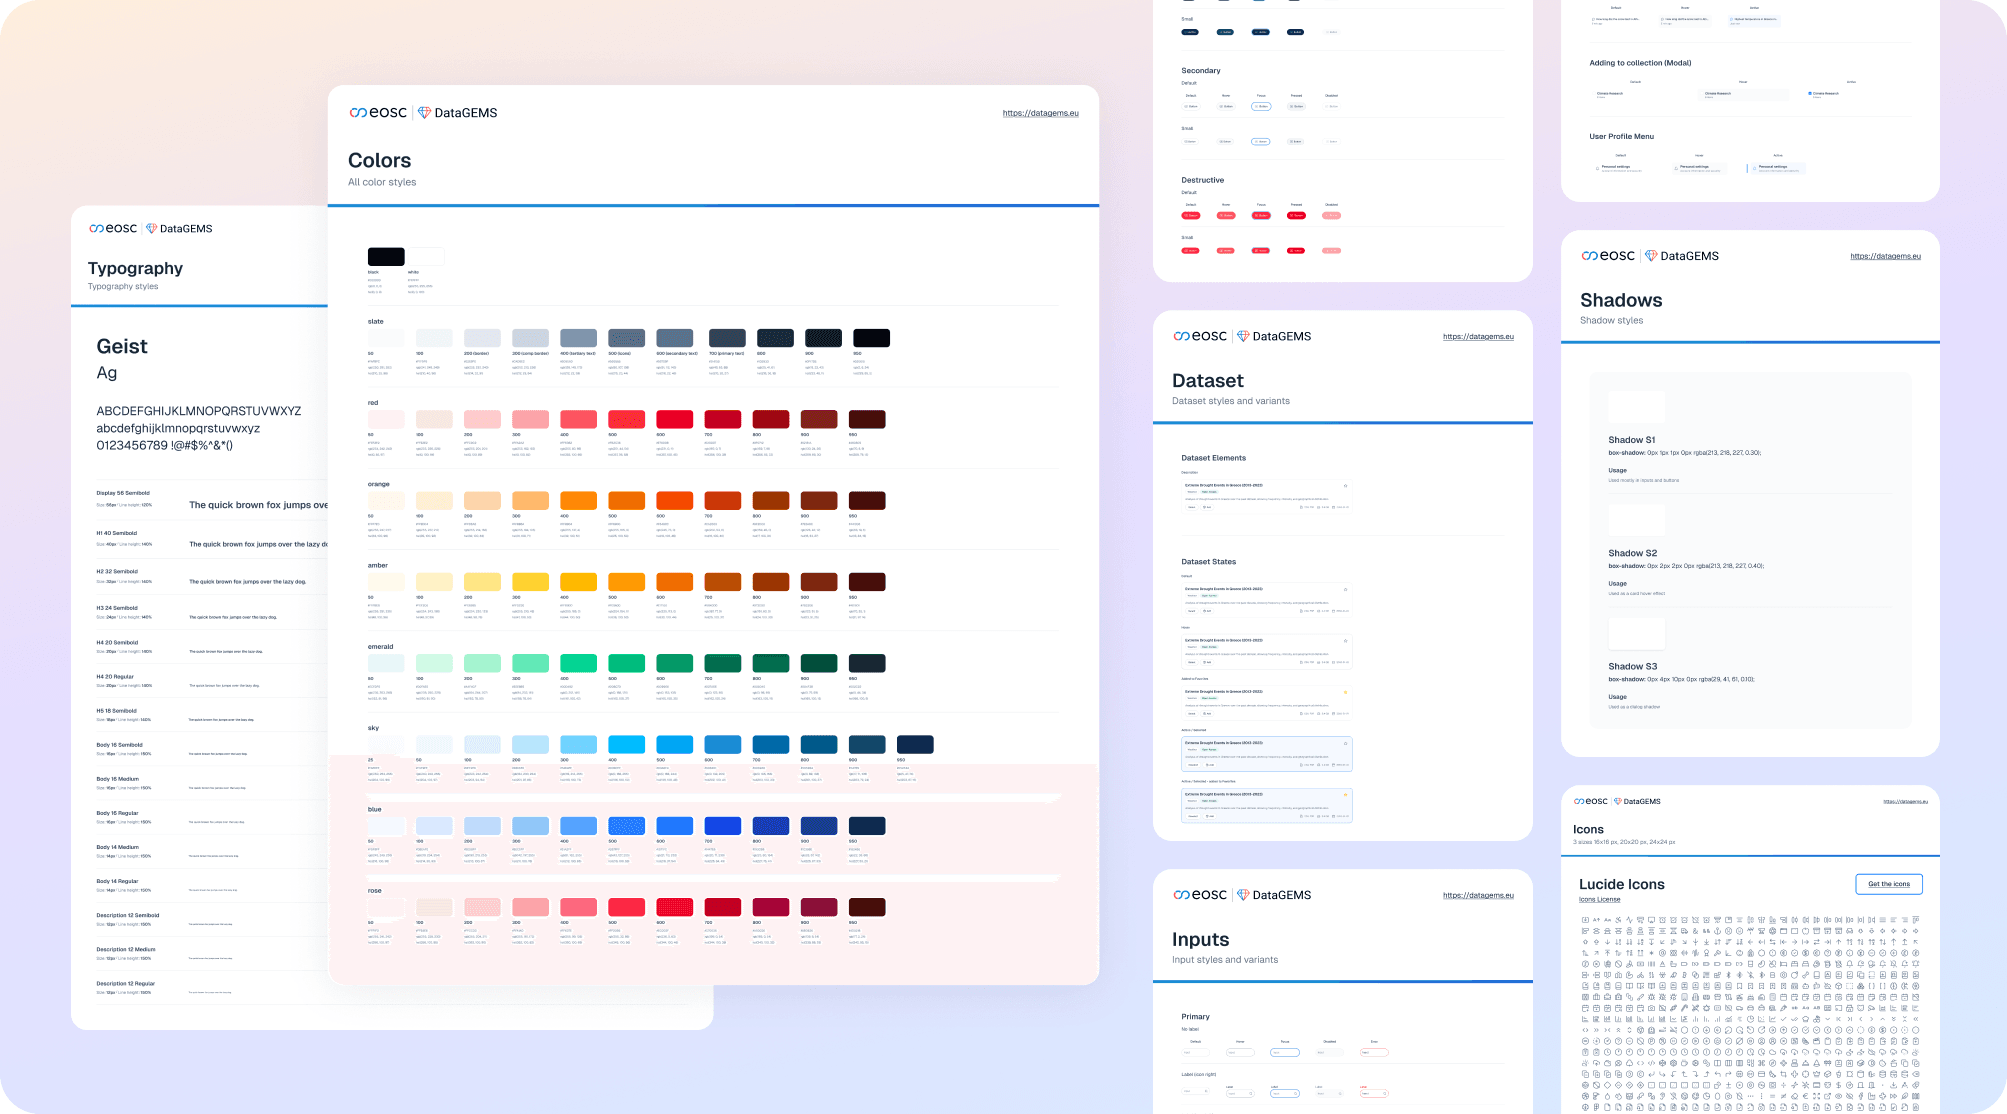Image resolution: width=2007 pixels, height=1114 pixels.
Task: Open datagems.eu link on Colors card
Action: [1040, 113]
